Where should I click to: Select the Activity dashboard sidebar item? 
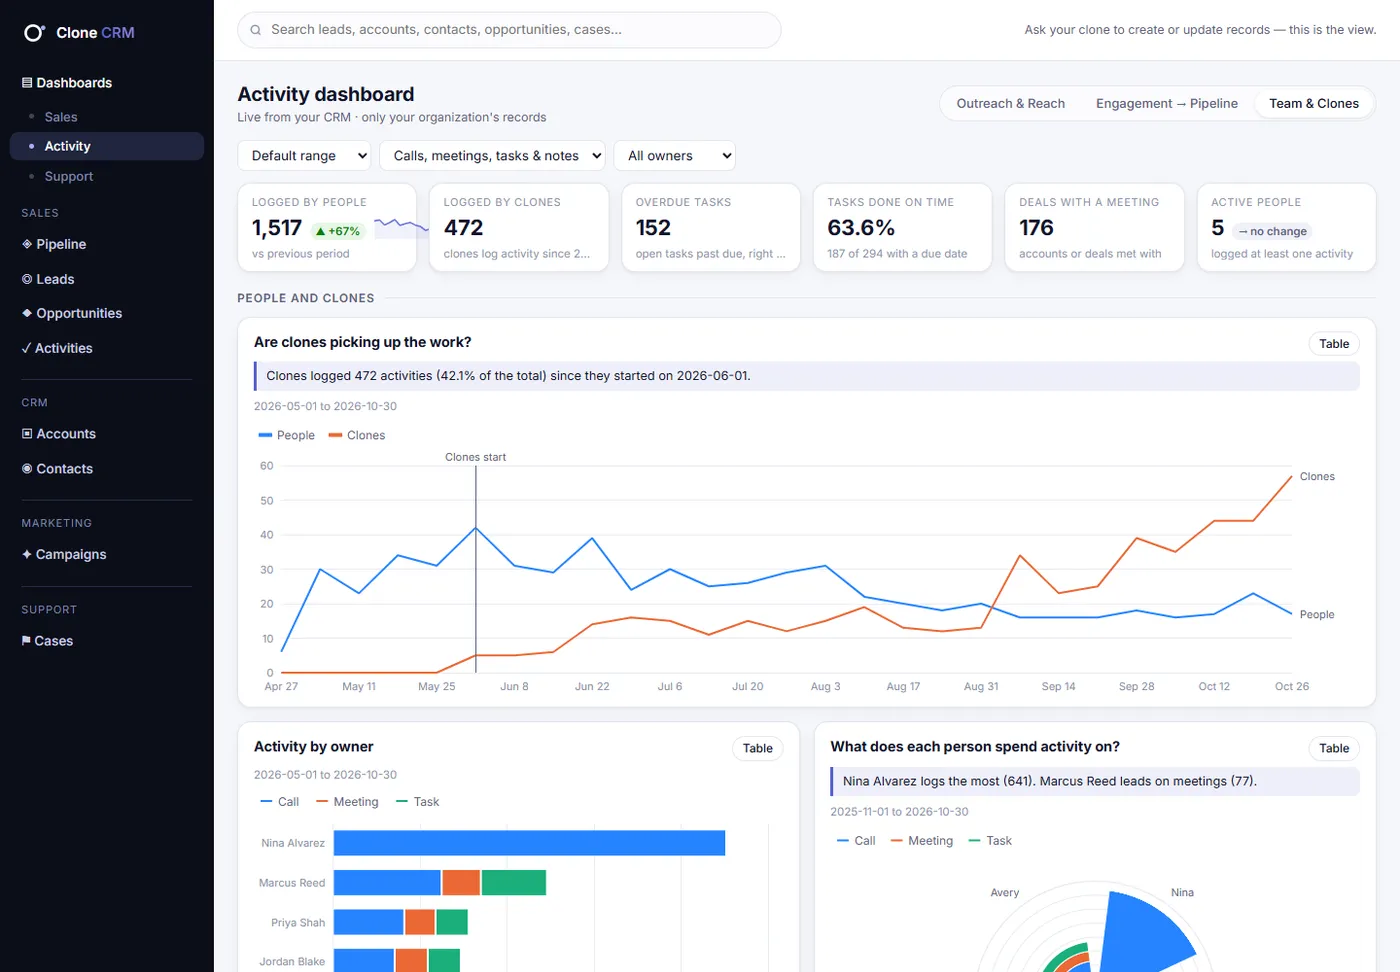click(x=107, y=146)
